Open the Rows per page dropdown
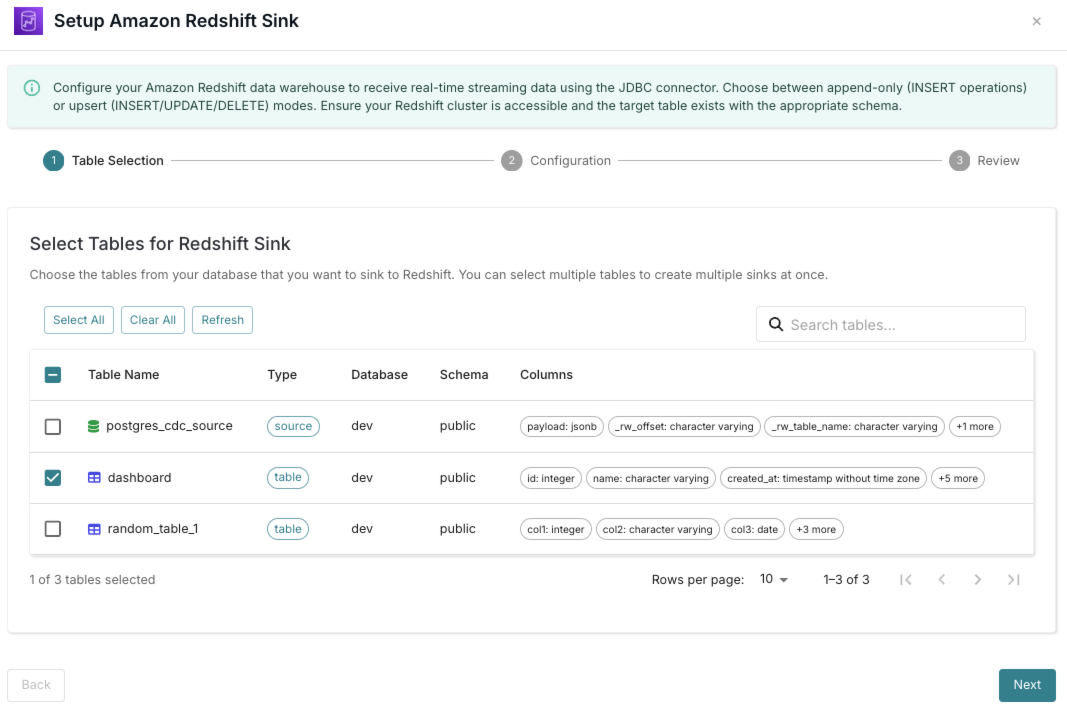1067x715 pixels. click(774, 579)
